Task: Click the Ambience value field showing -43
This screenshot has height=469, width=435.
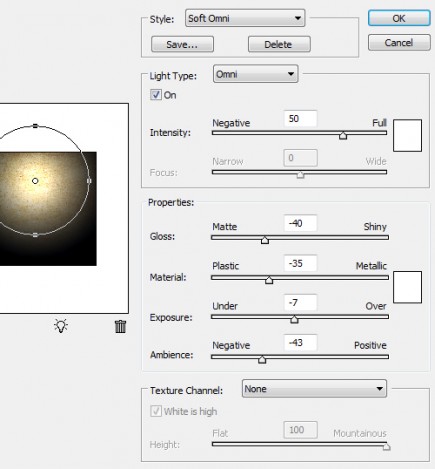Action: (300, 342)
